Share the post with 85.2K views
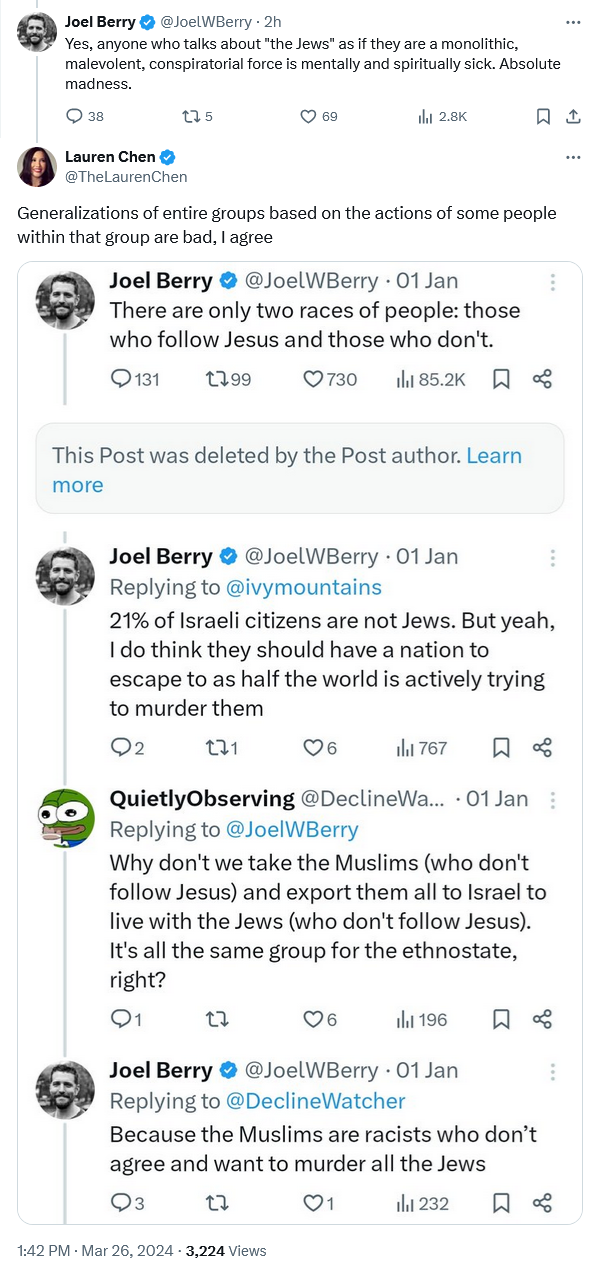 (543, 379)
